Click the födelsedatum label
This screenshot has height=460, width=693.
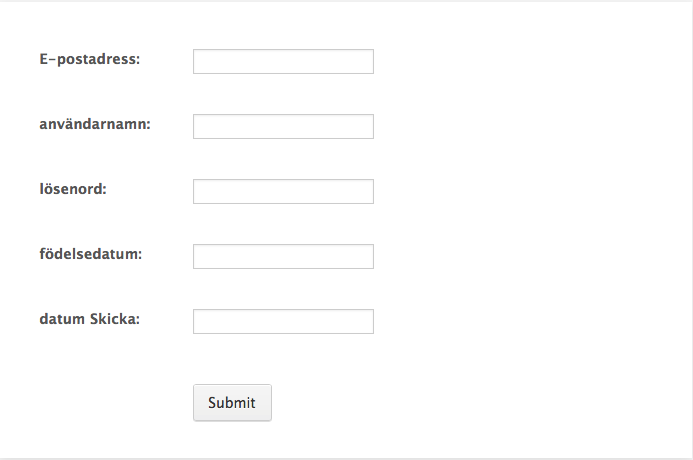click(x=91, y=254)
